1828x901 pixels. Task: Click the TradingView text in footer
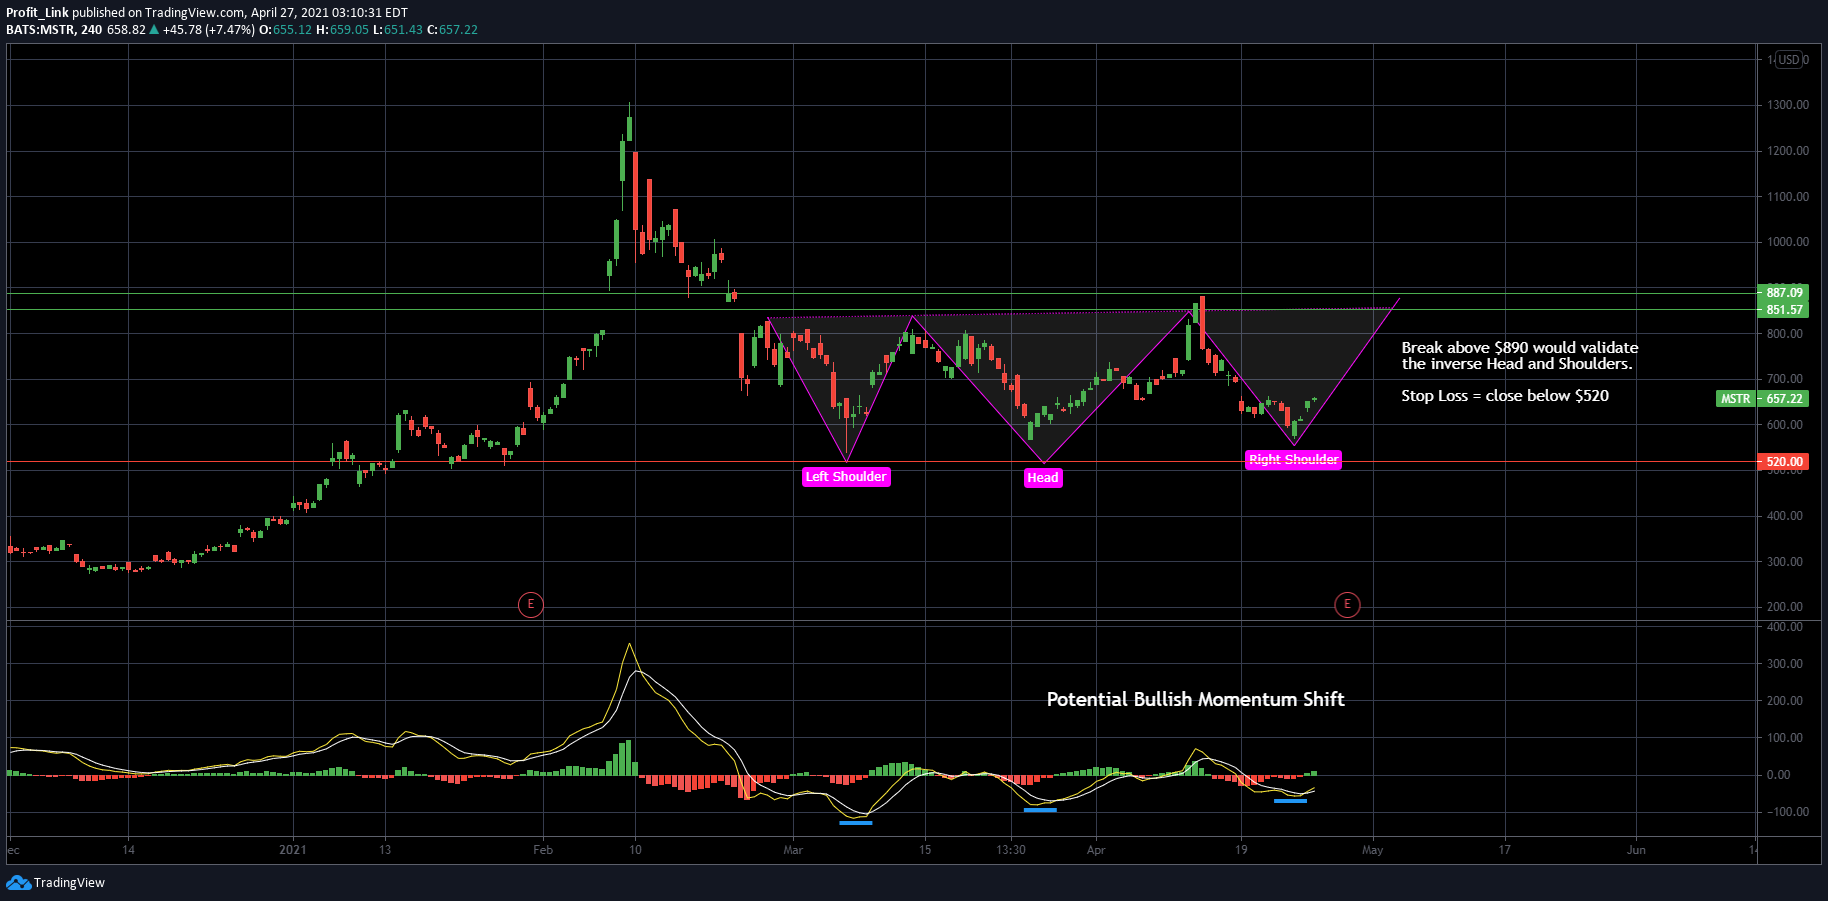coord(69,883)
